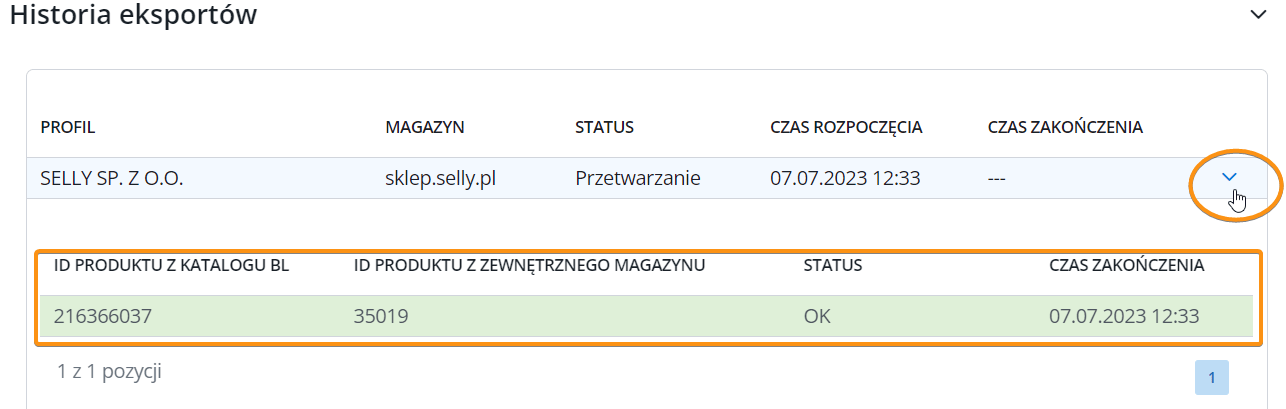The height and width of the screenshot is (409, 1286).
Task: Collapse the Historia eksportów section chevron
Action: [x=1258, y=14]
